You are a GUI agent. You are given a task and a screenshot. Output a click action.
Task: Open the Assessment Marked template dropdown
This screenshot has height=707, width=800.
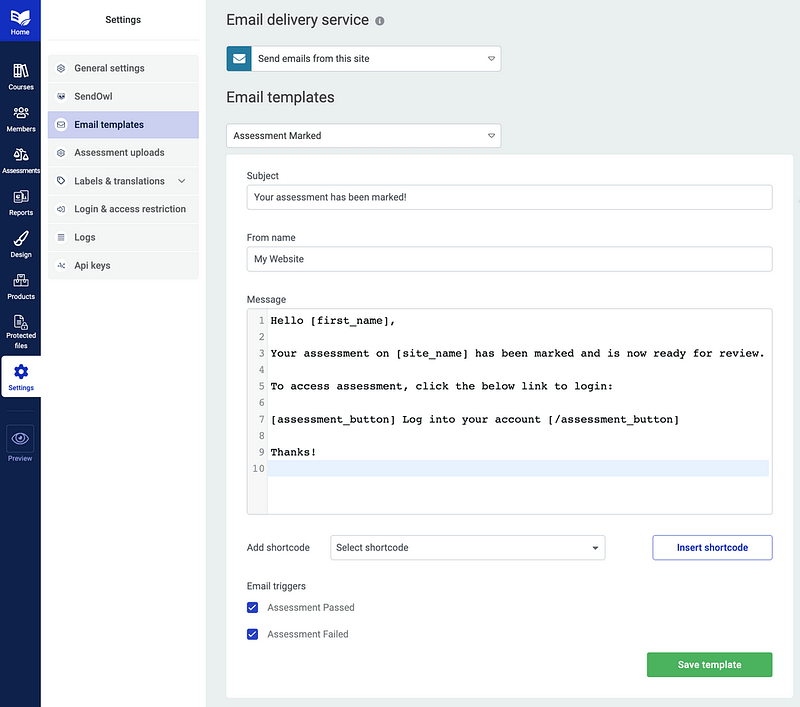click(x=364, y=135)
